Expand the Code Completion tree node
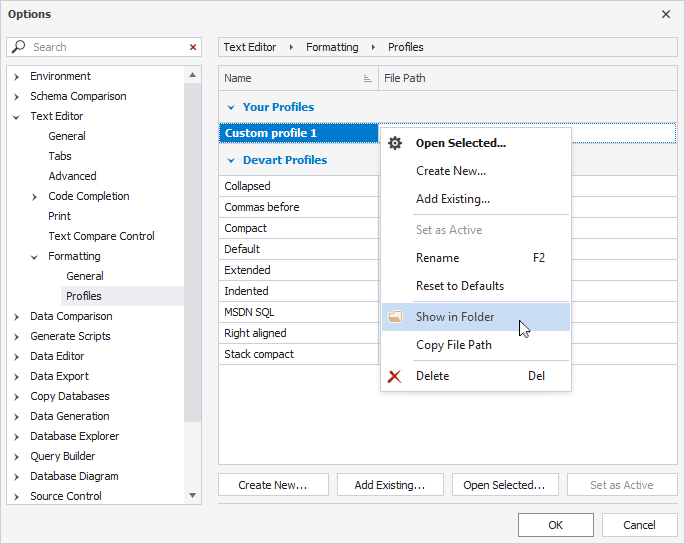685x544 pixels. pos(35,196)
